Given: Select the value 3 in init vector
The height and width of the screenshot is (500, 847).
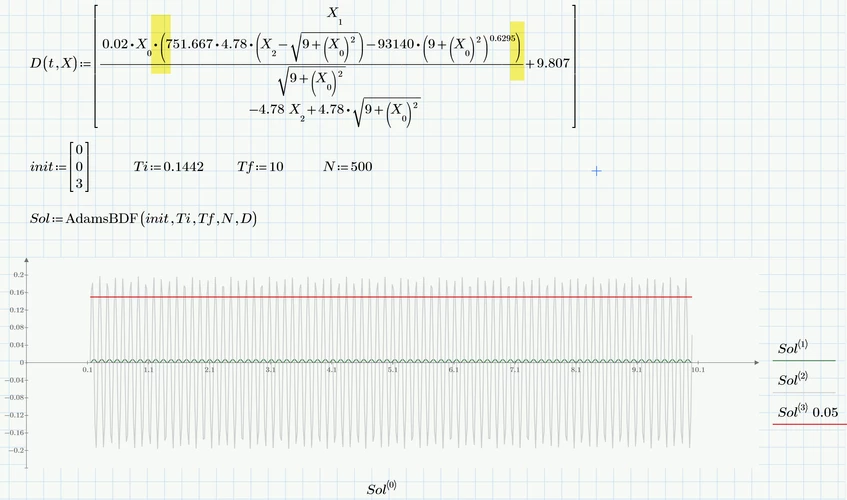Looking at the screenshot, I should [x=79, y=184].
